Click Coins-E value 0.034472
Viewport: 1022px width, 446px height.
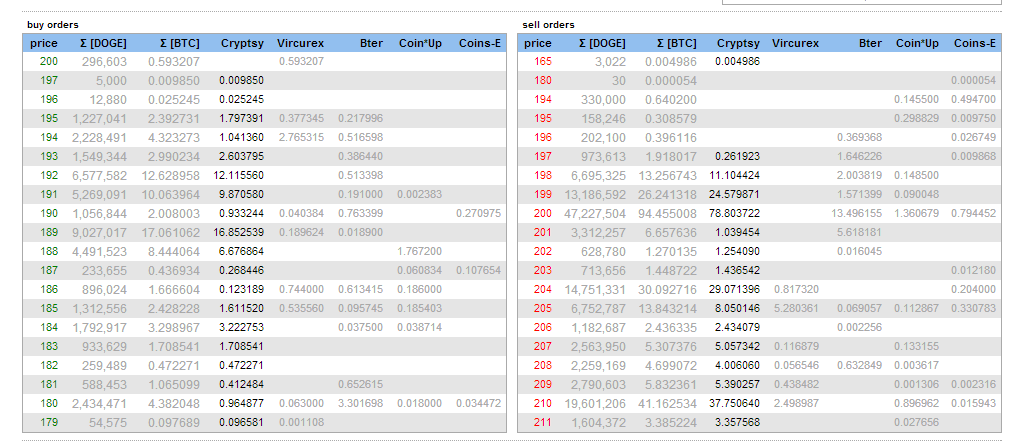tap(479, 404)
